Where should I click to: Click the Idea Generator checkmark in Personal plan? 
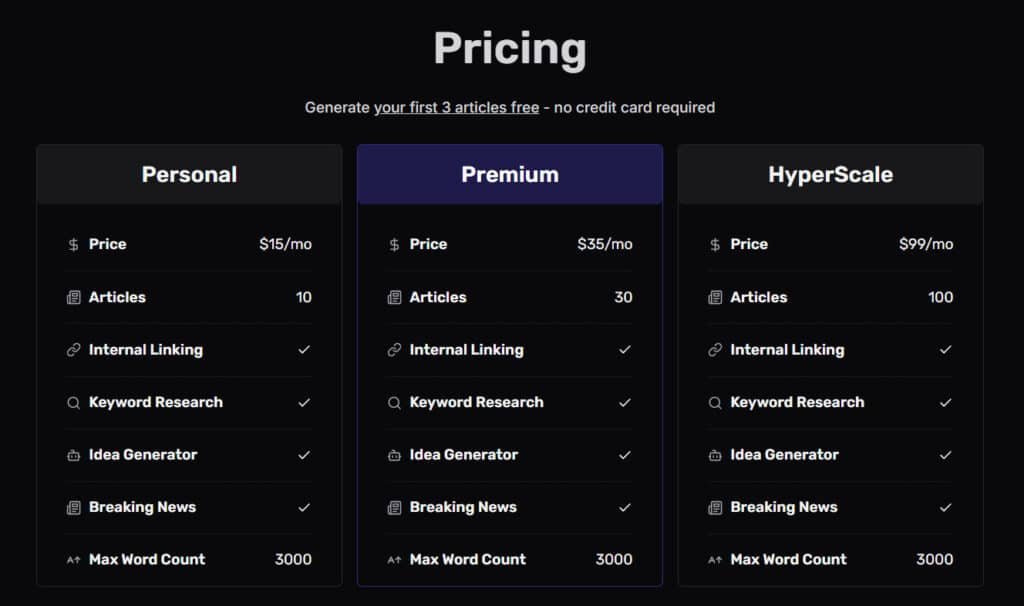(304, 455)
